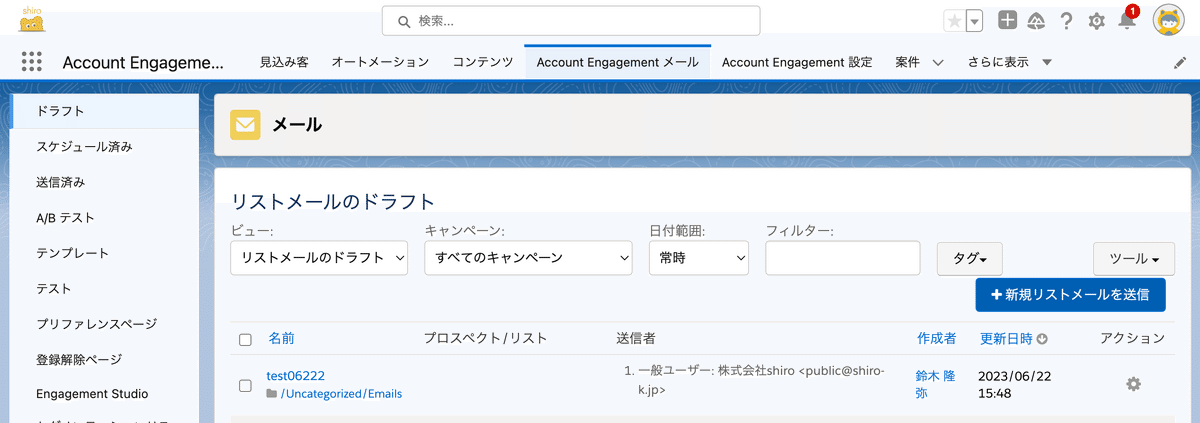Click the yellow mail envelope icon
This screenshot has height=423, width=1200.
[245, 125]
